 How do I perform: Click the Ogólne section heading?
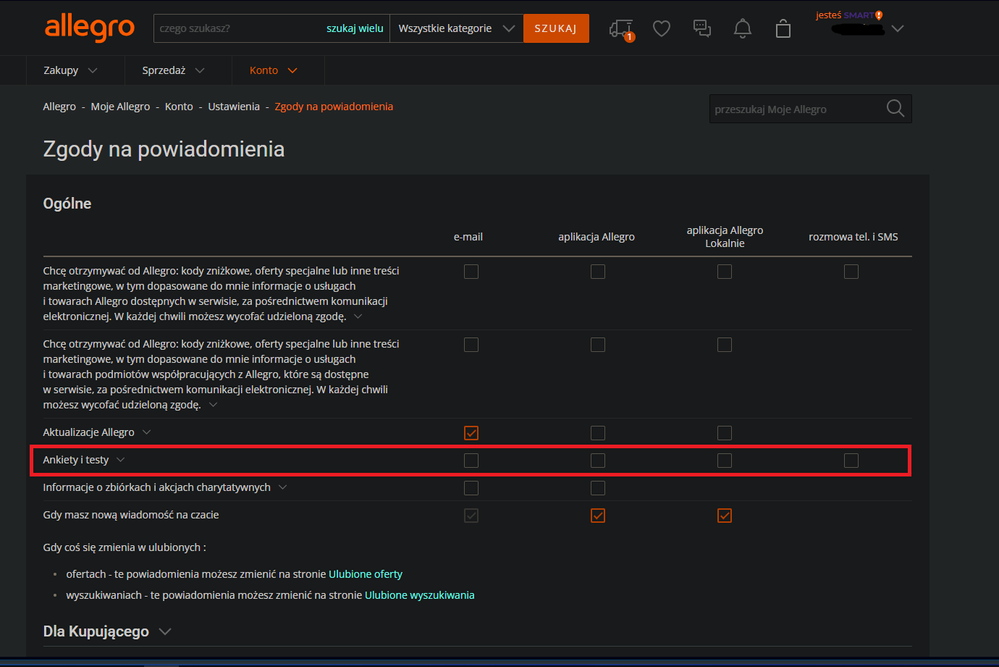pyautogui.click(x=67, y=204)
